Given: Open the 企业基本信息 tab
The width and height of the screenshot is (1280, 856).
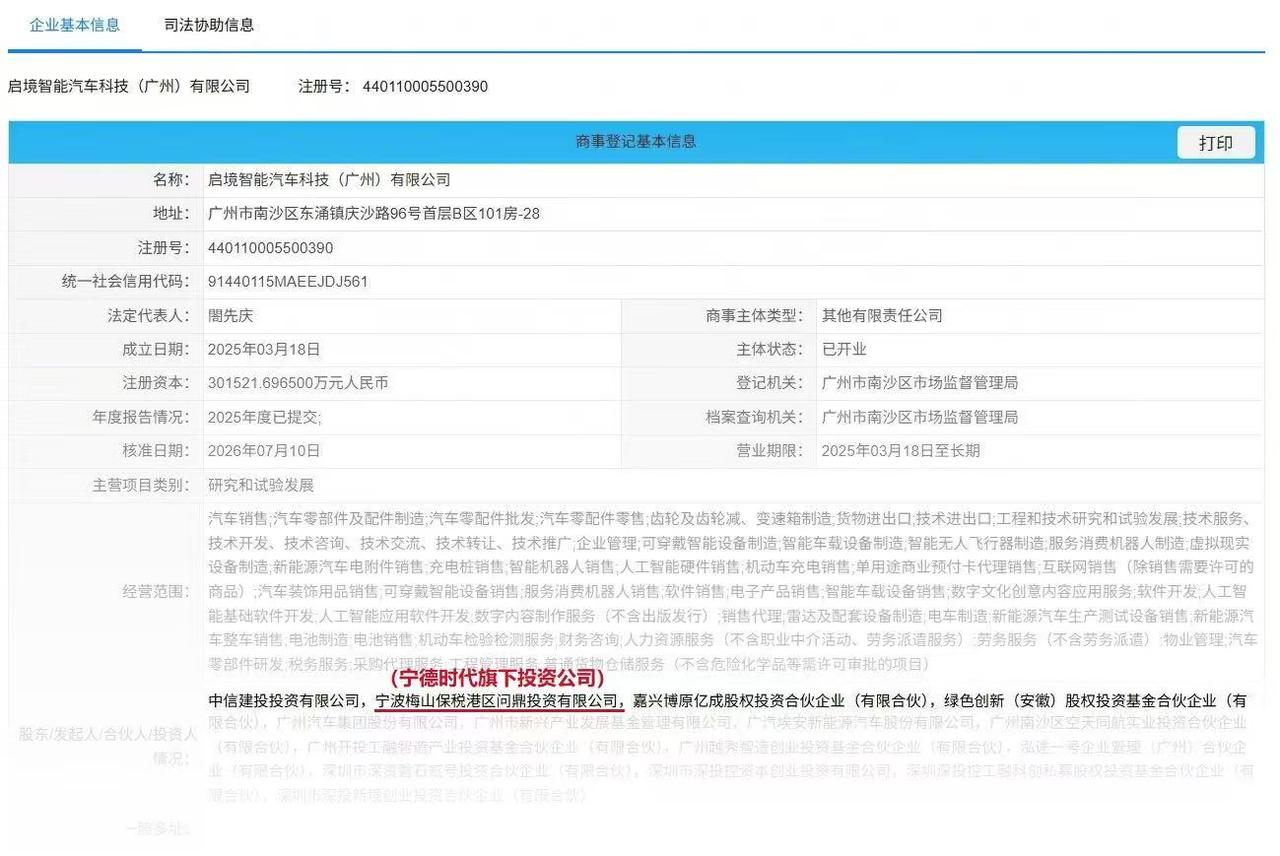Looking at the screenshot, I should pos(75,25).
